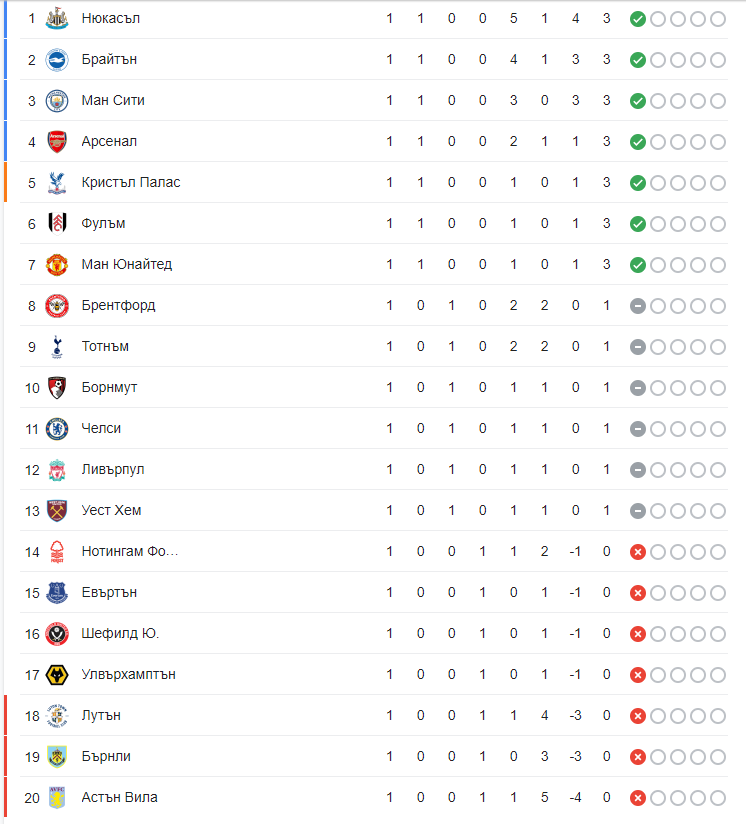Click the Manchester City crest icon
The height and width of the screenshot is (824, 746).
pos(57,100)
